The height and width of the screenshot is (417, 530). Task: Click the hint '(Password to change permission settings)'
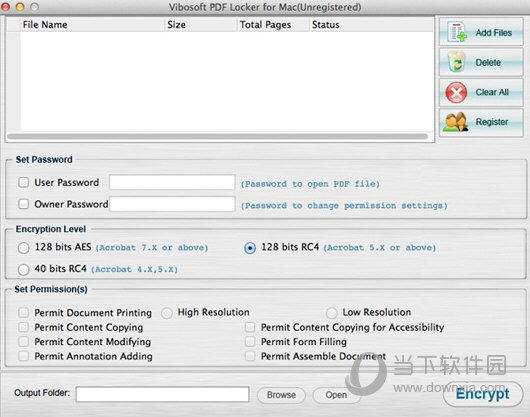point(344,205)
